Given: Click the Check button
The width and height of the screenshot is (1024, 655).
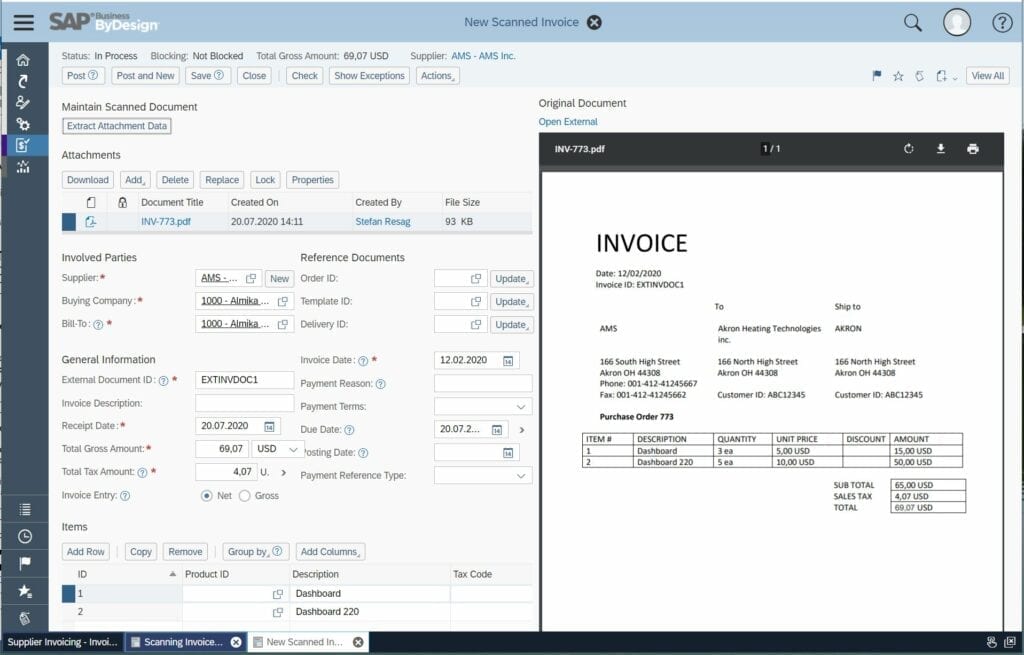Looking at the screenshot, I should (304, 76).
